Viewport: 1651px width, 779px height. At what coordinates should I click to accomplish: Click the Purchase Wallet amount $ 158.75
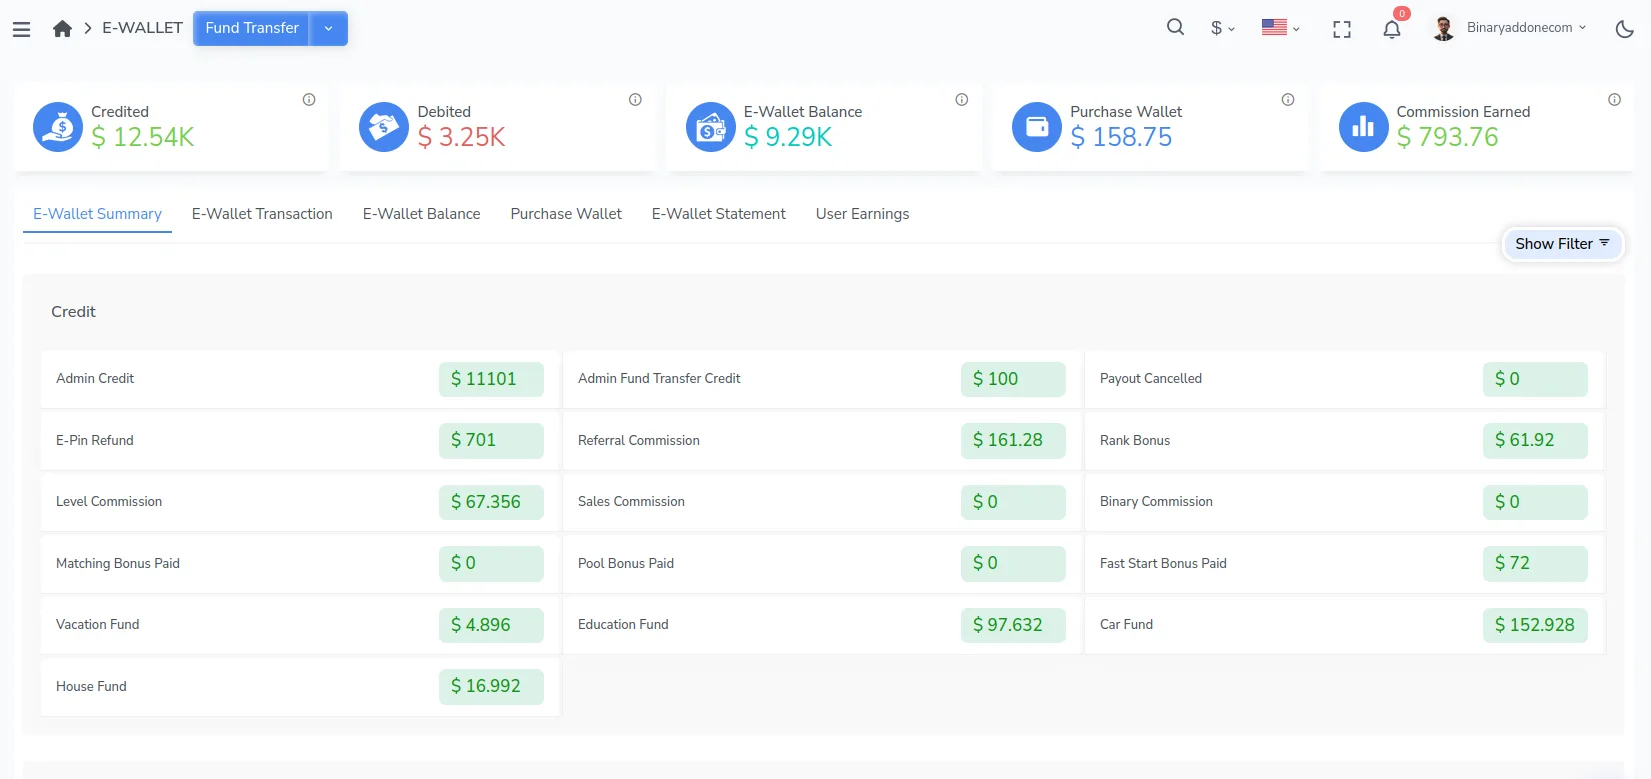(1121, 137)
